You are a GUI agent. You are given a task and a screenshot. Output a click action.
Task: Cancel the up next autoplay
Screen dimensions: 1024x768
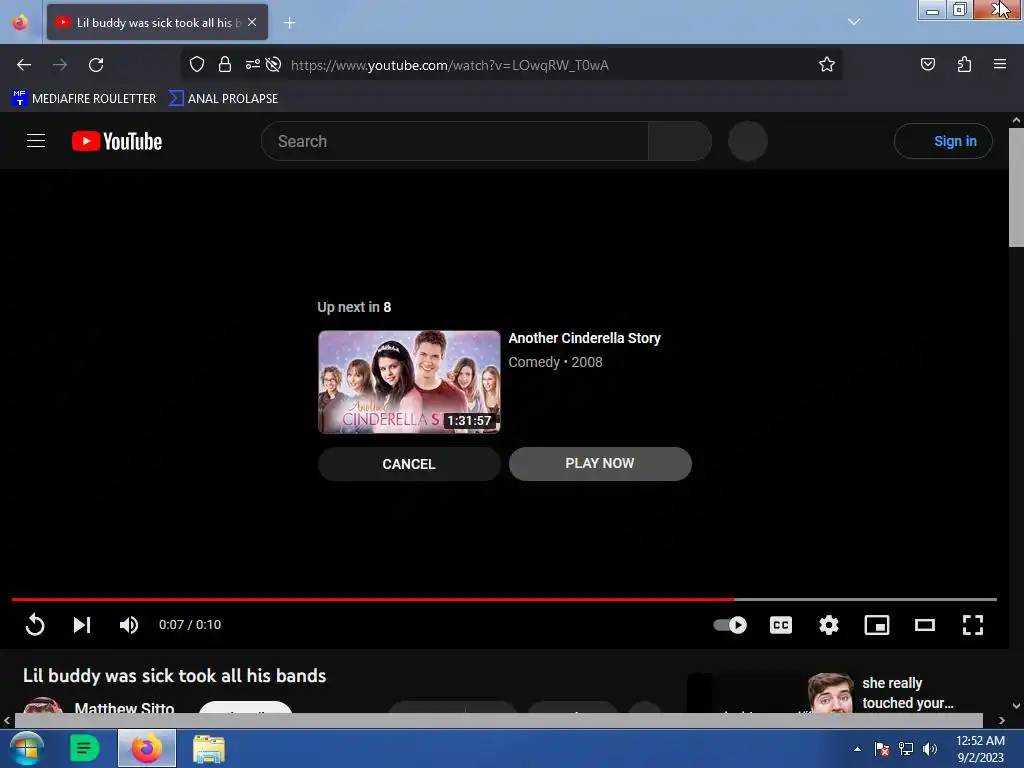coord(409,464)
